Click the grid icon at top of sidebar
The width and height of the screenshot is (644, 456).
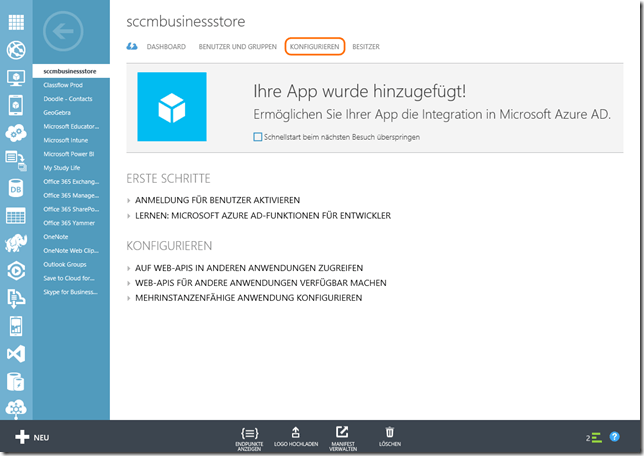16,20
